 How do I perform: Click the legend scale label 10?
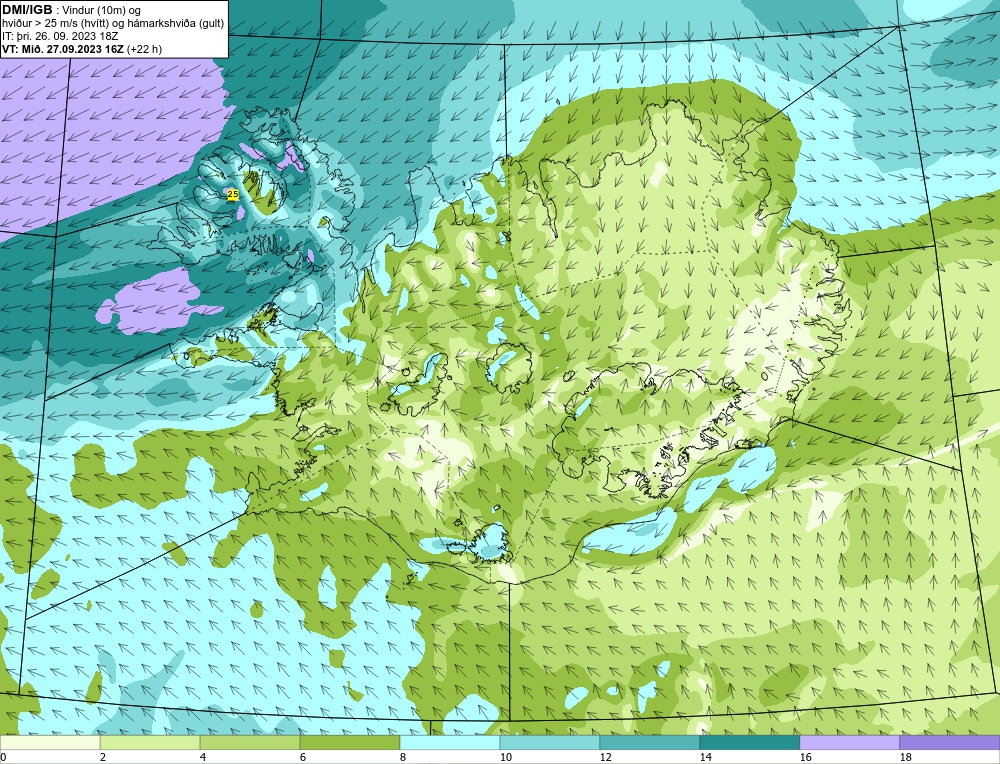pyautogui.click(x=505, y=757)
